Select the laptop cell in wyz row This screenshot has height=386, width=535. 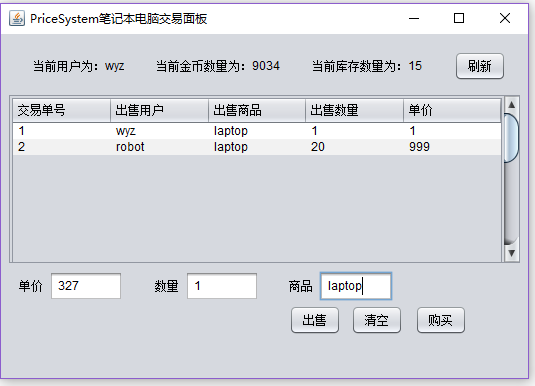257,131
